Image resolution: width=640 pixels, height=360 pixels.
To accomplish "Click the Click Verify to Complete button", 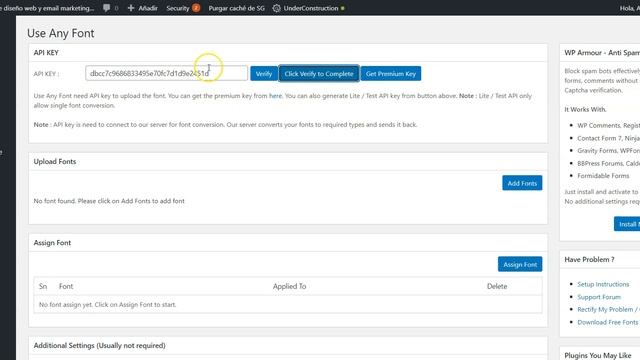I will coord(319,73).
